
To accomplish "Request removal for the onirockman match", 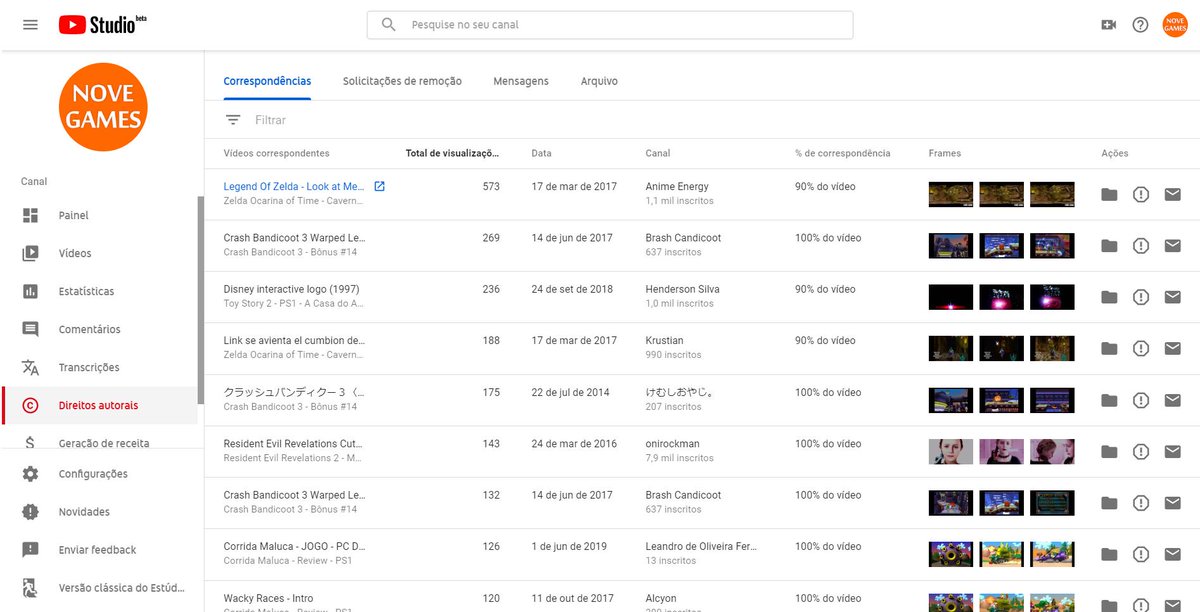I will pos(1141,451).
